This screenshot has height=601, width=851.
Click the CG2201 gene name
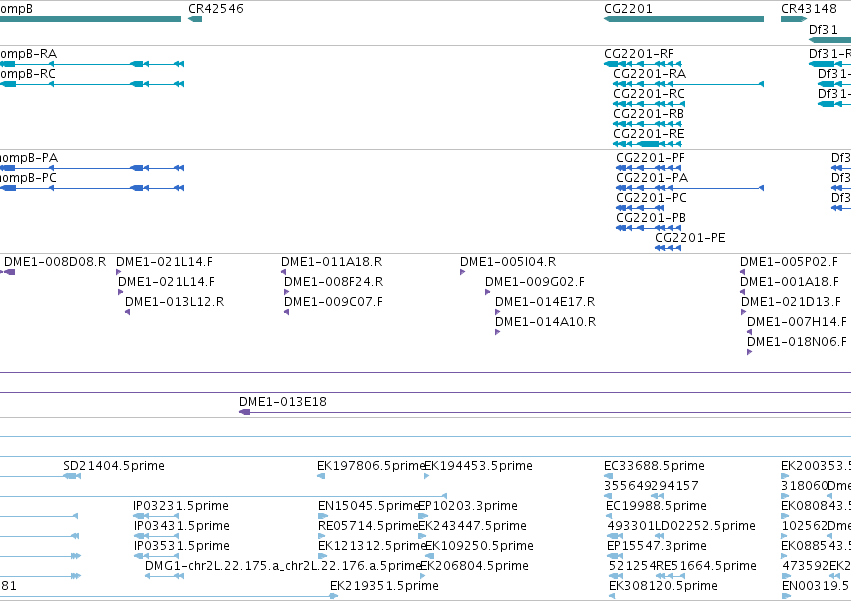click(628, 9)
